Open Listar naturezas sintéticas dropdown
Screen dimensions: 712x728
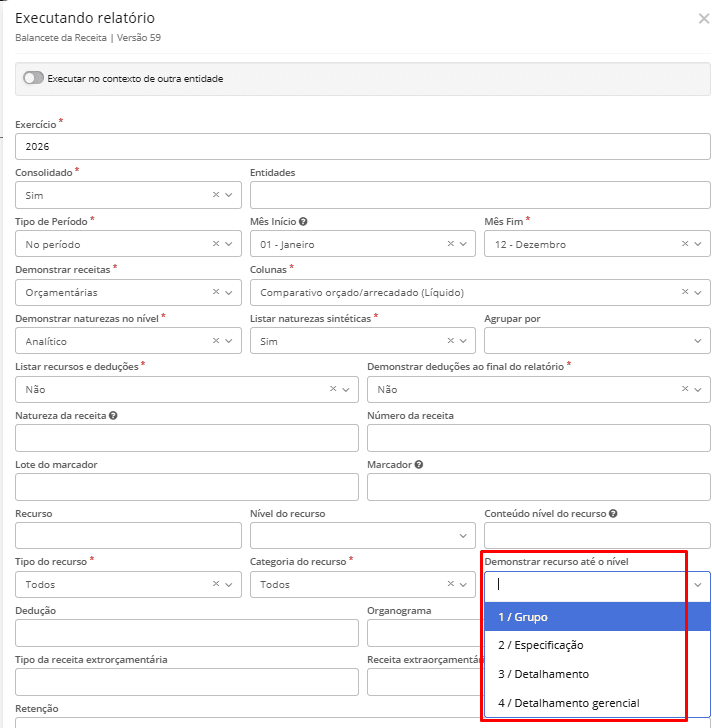tap(463, 340)
